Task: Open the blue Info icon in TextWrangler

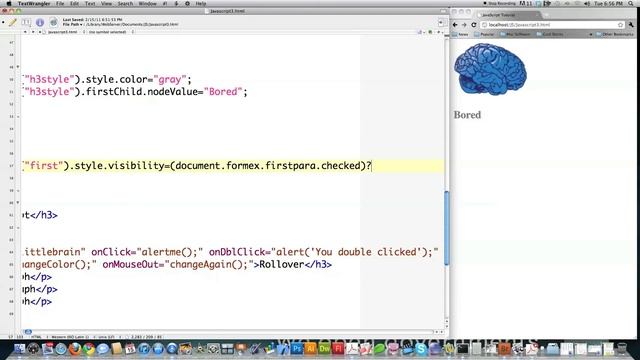Action: (x=40, y=22)
